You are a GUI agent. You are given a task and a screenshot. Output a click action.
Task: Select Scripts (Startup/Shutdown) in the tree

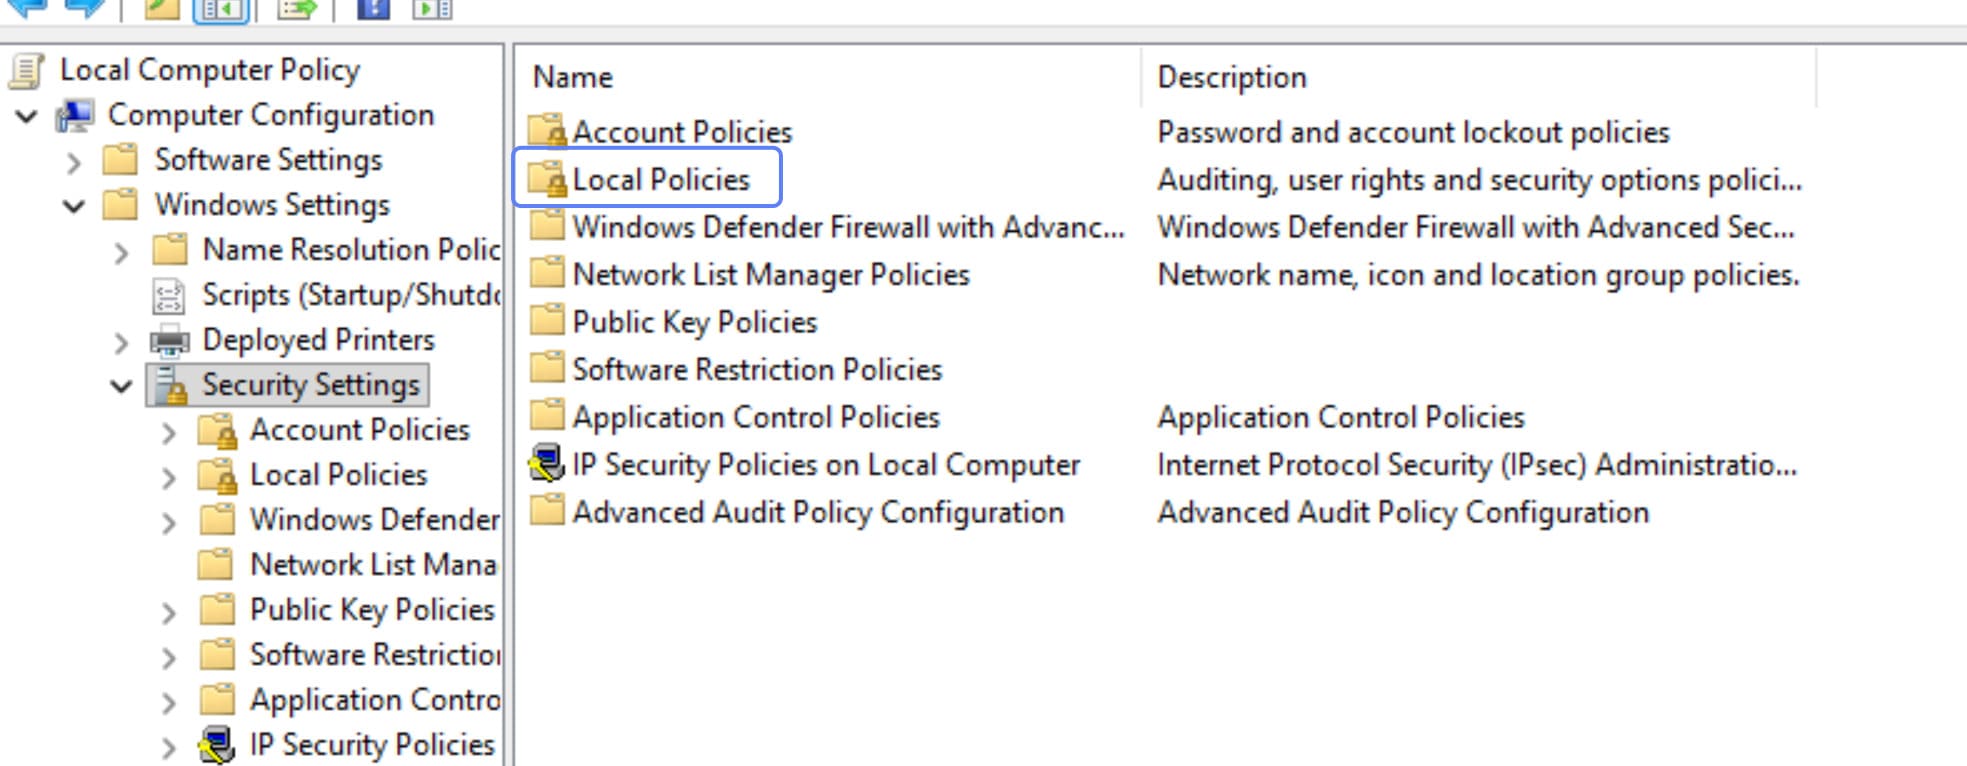click(x=350, y=295)
